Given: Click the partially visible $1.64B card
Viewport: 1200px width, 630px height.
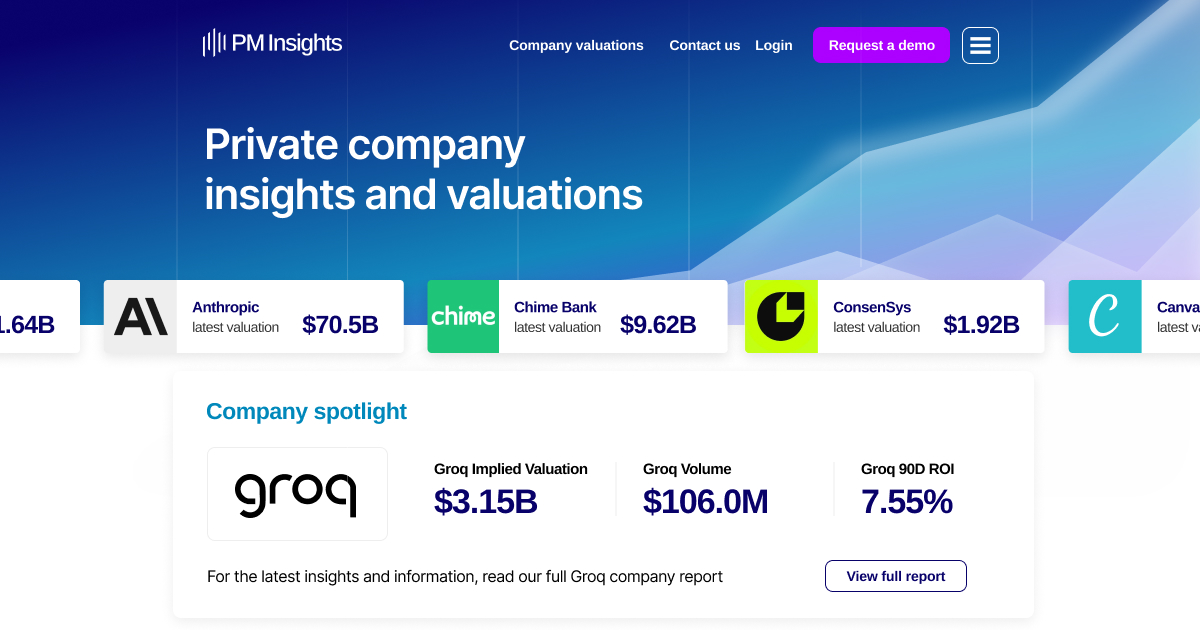Looking at the screenshot, I should point(40,316).
